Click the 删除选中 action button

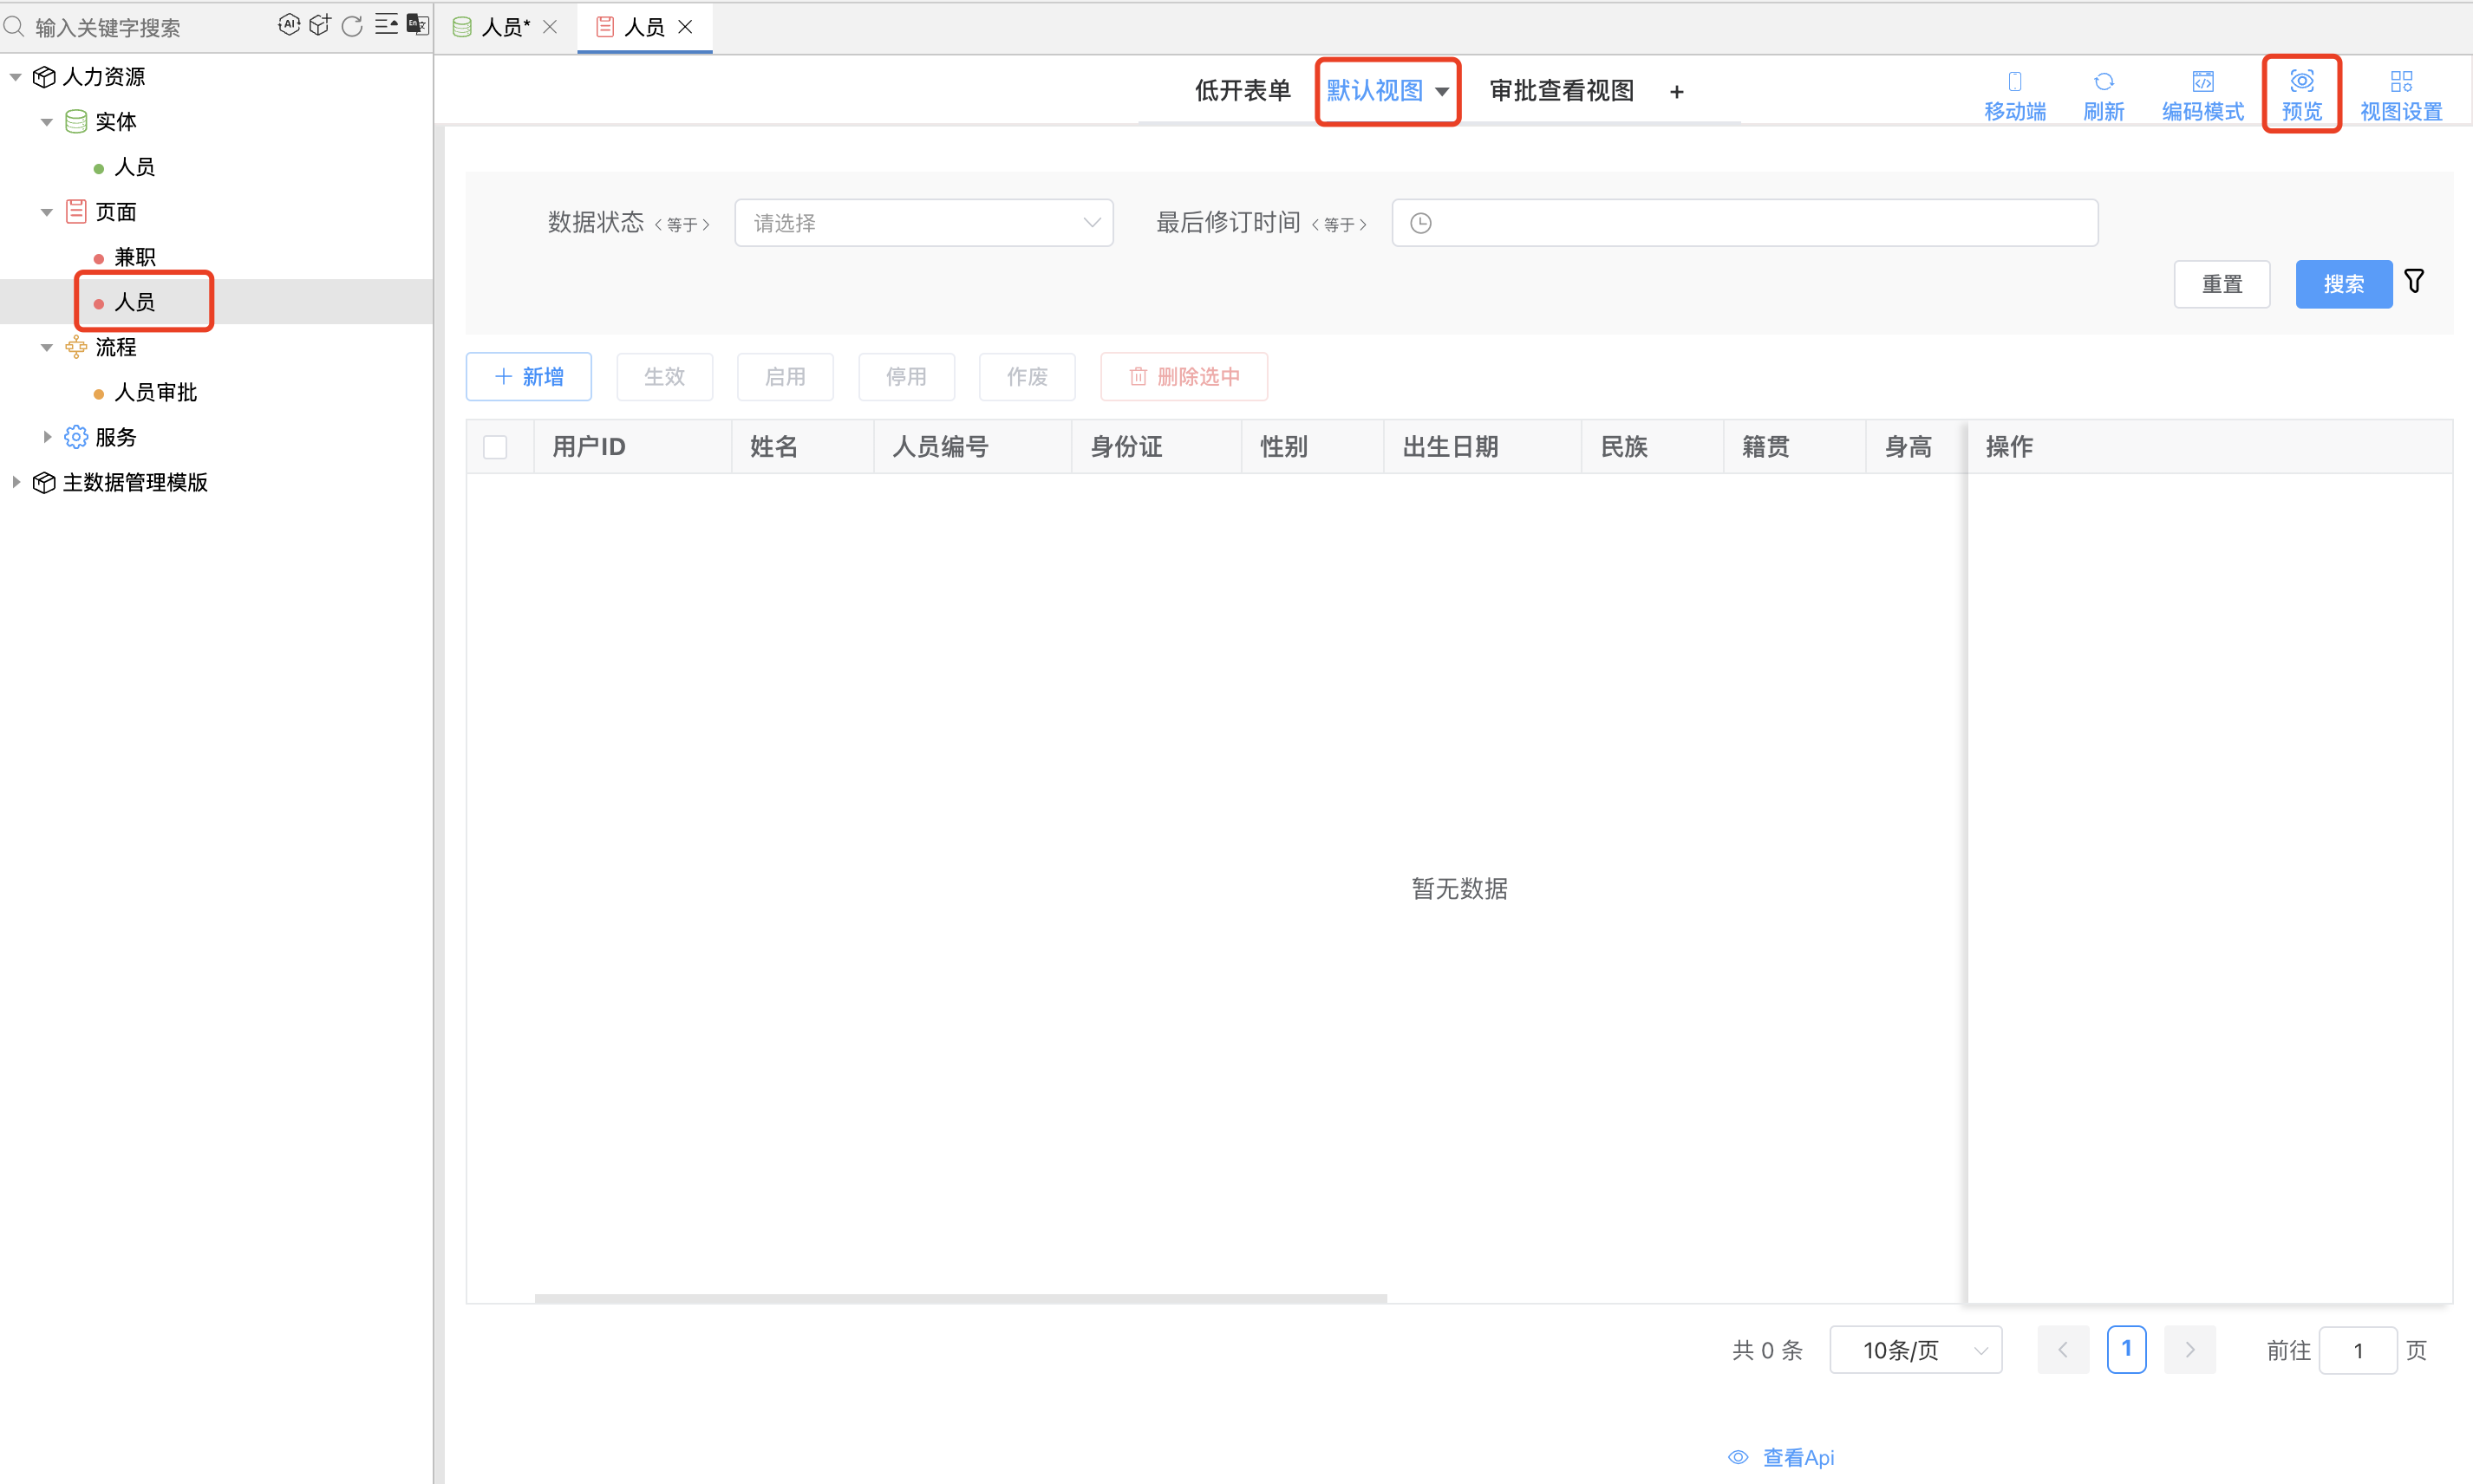pyautogui.click(x=1182, y=374)
